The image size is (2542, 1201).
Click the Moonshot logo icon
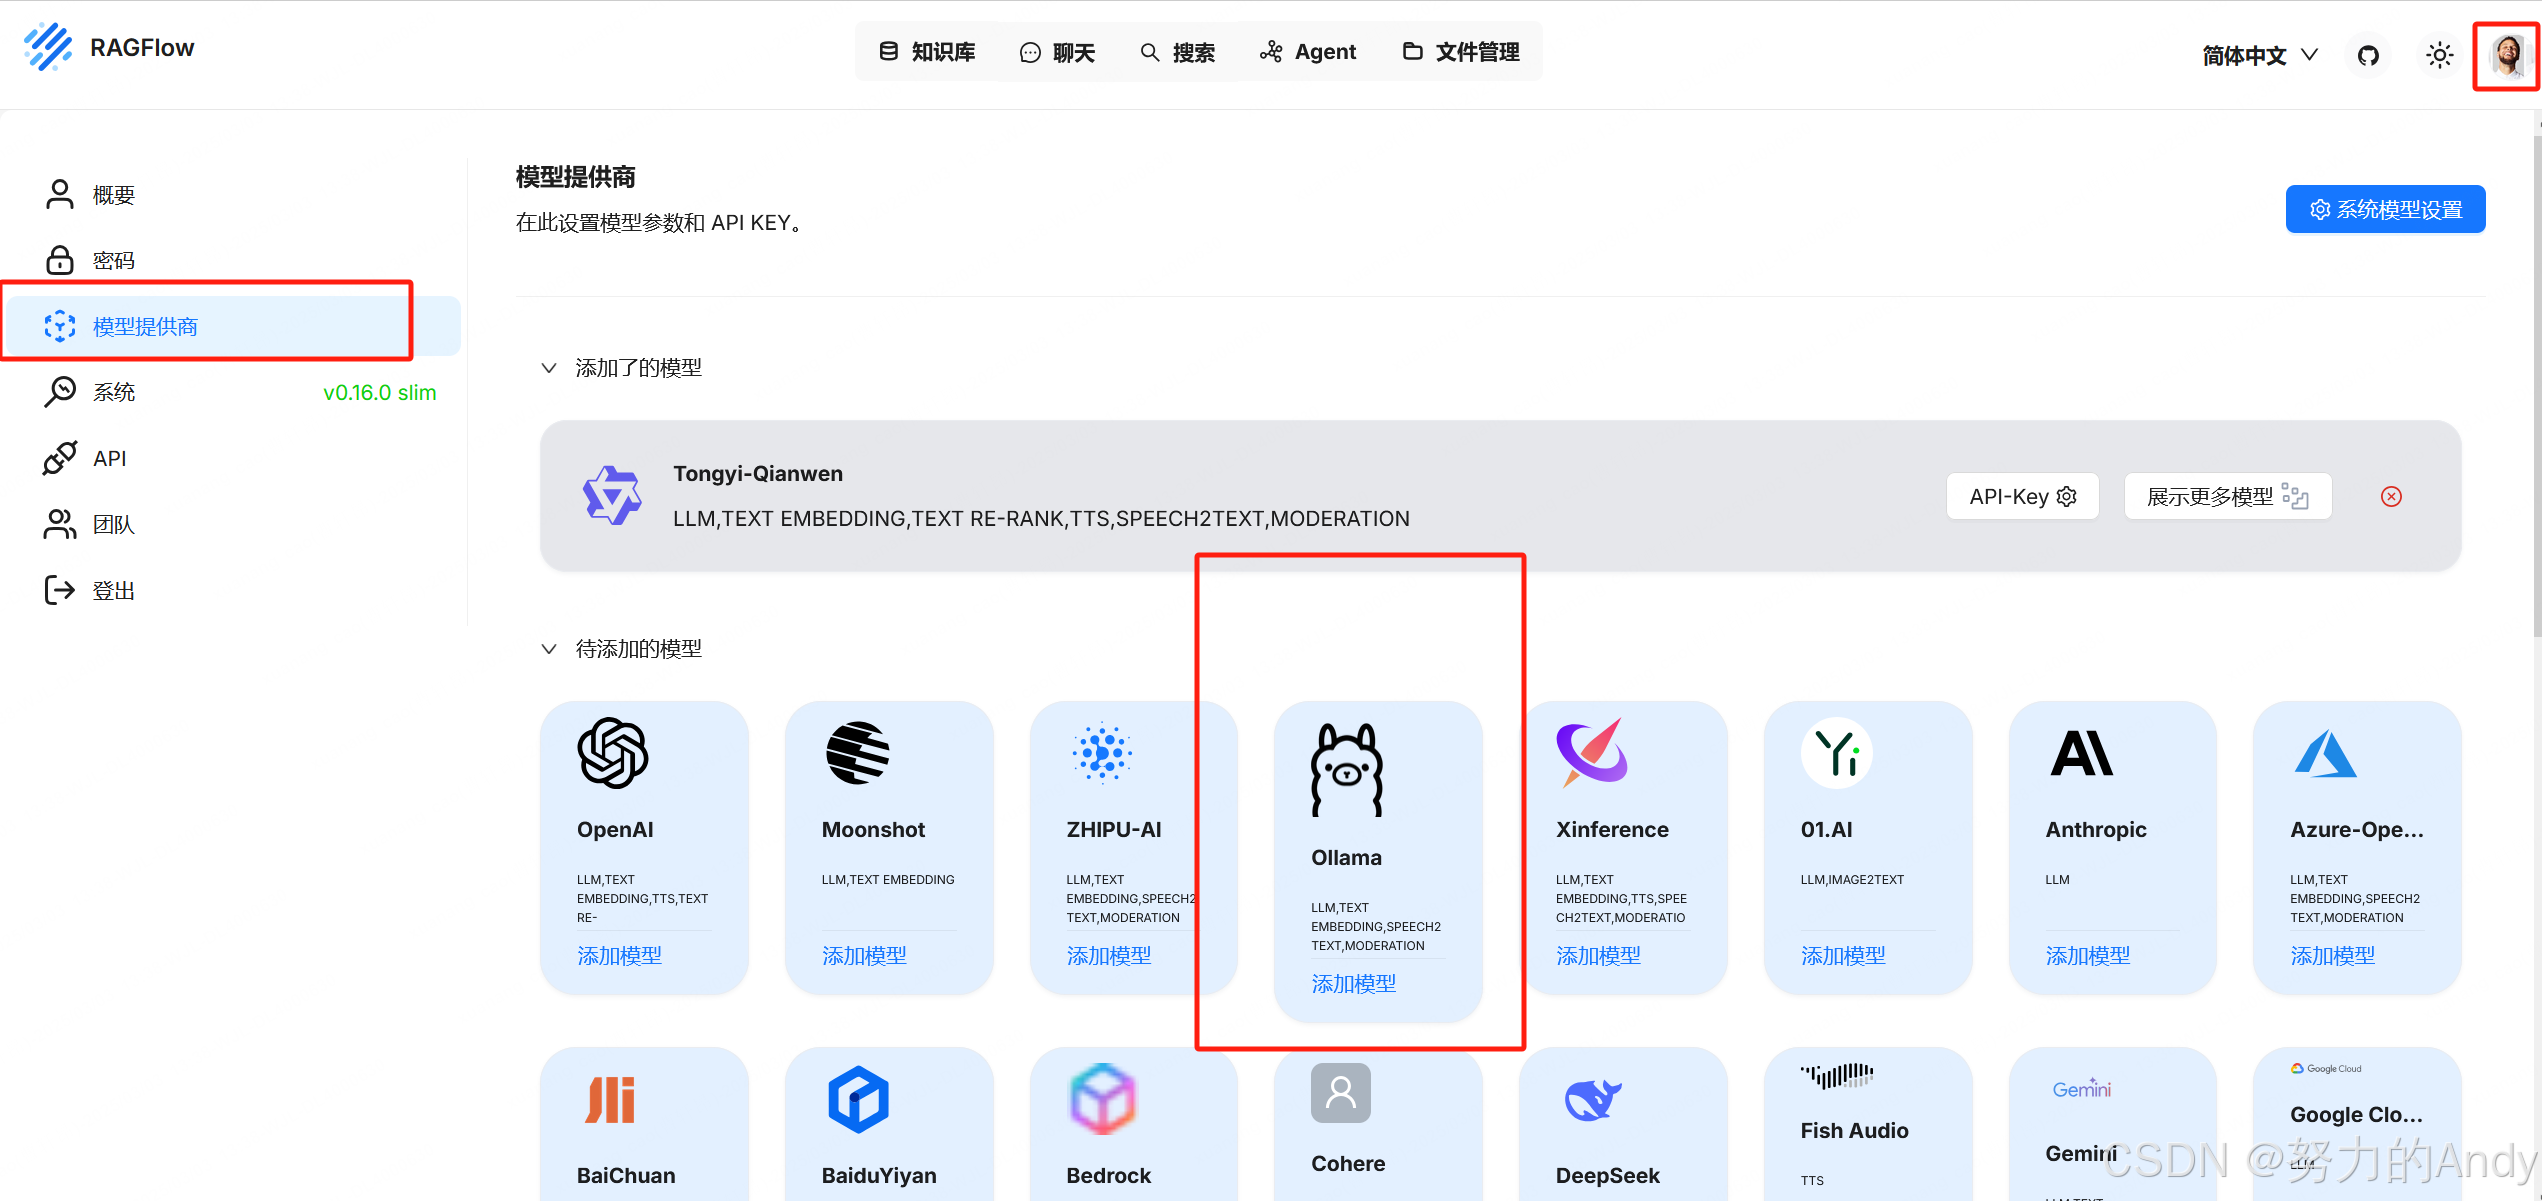tap(858, 753)
